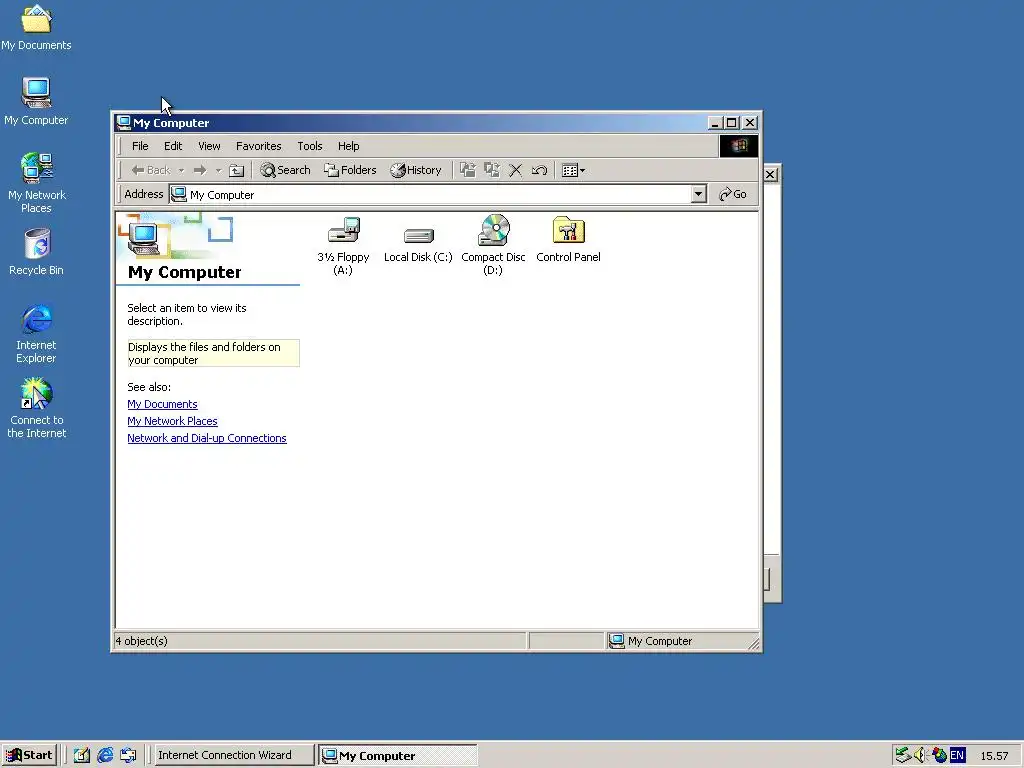
Task: Click the "4 object(s)" status bar text
Action: (142, 641)
